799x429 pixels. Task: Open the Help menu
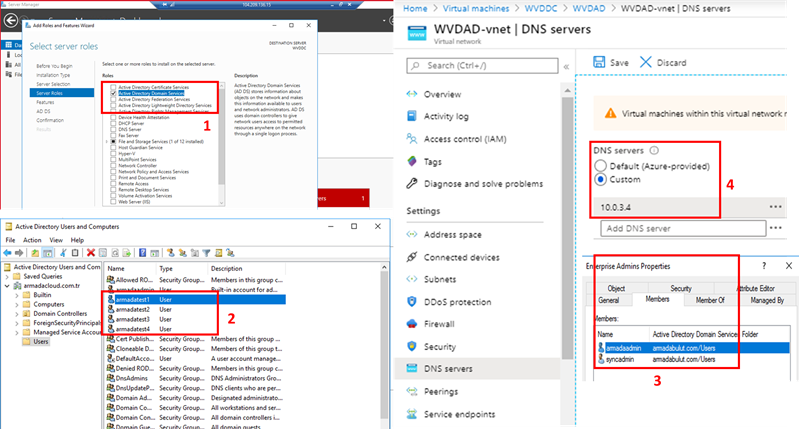click(77, 240)
